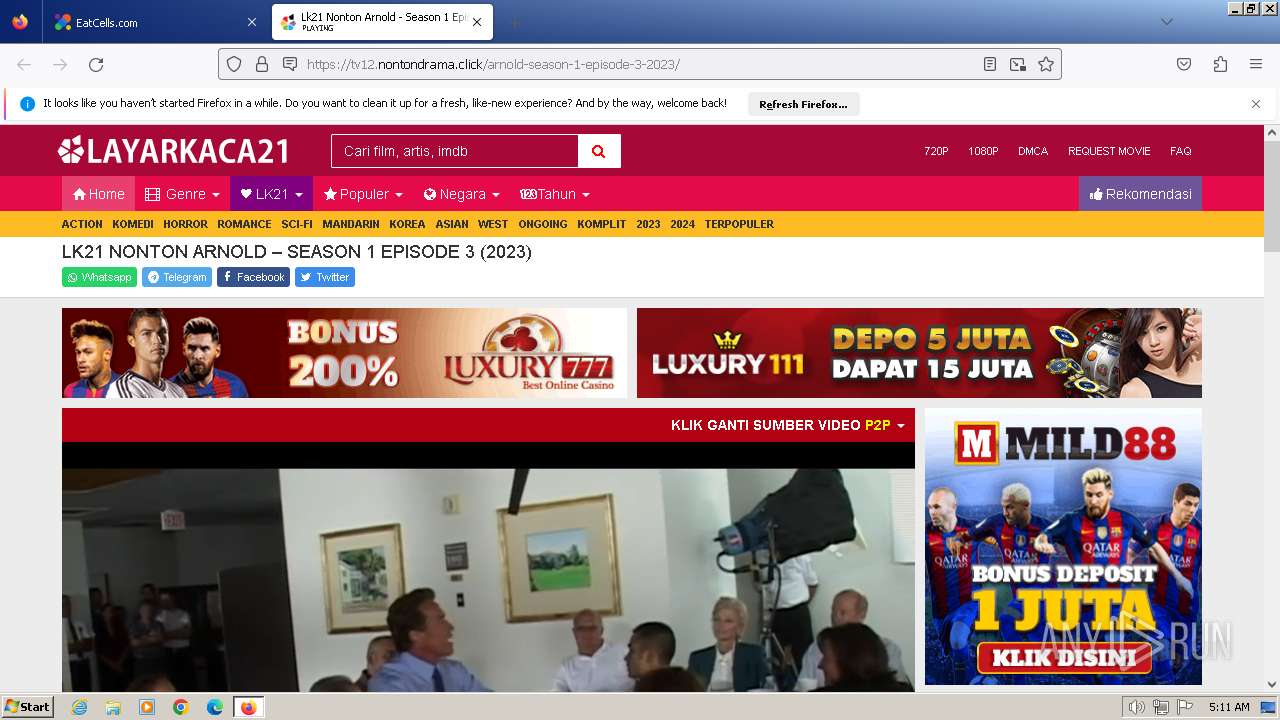Close the EatCells.com tab

pos(251,22)
